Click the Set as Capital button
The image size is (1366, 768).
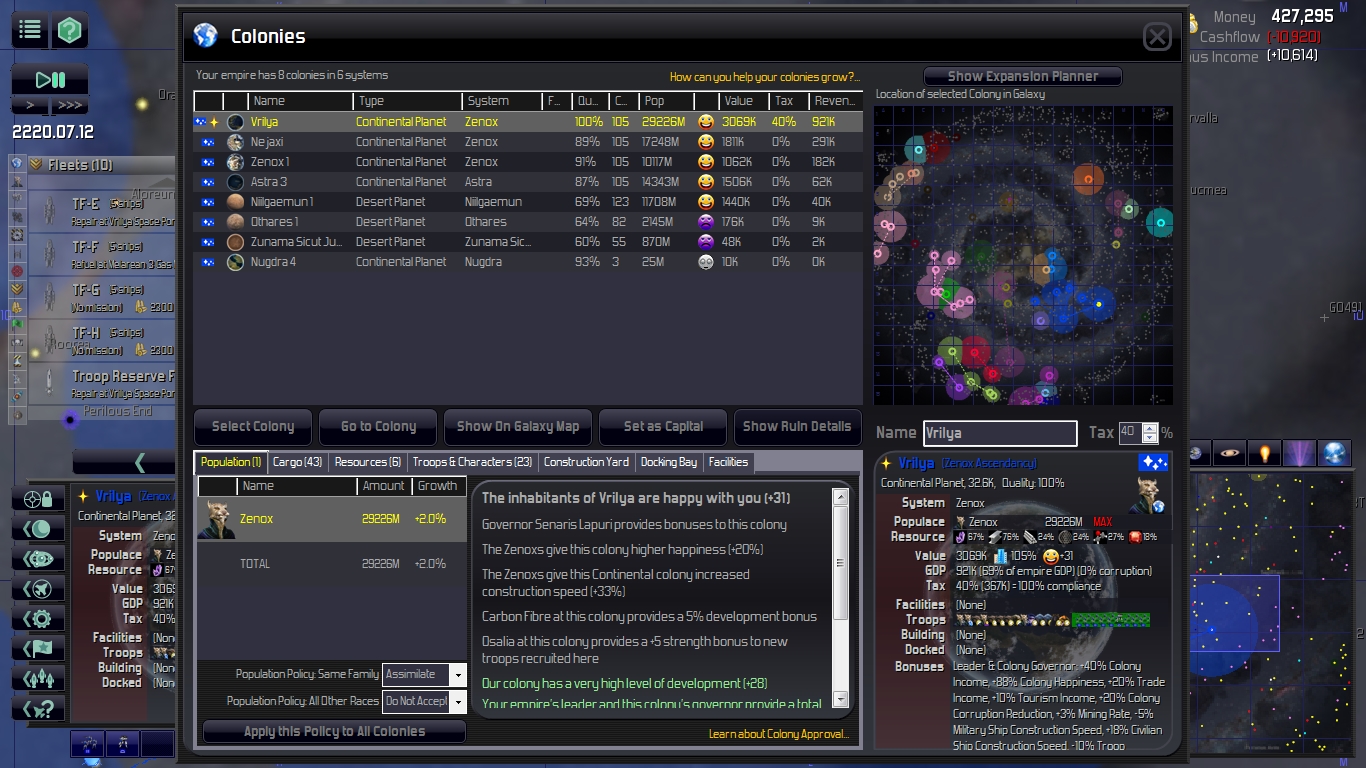point(663,426)
